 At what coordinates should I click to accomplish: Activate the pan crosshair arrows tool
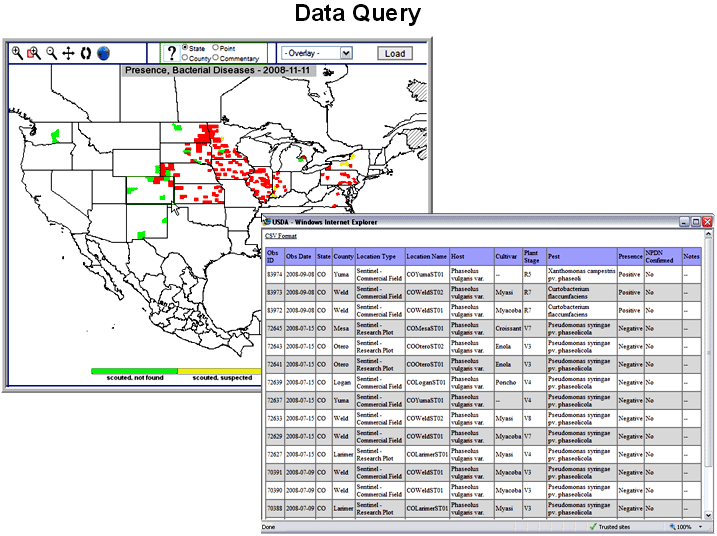click(68, 53)
